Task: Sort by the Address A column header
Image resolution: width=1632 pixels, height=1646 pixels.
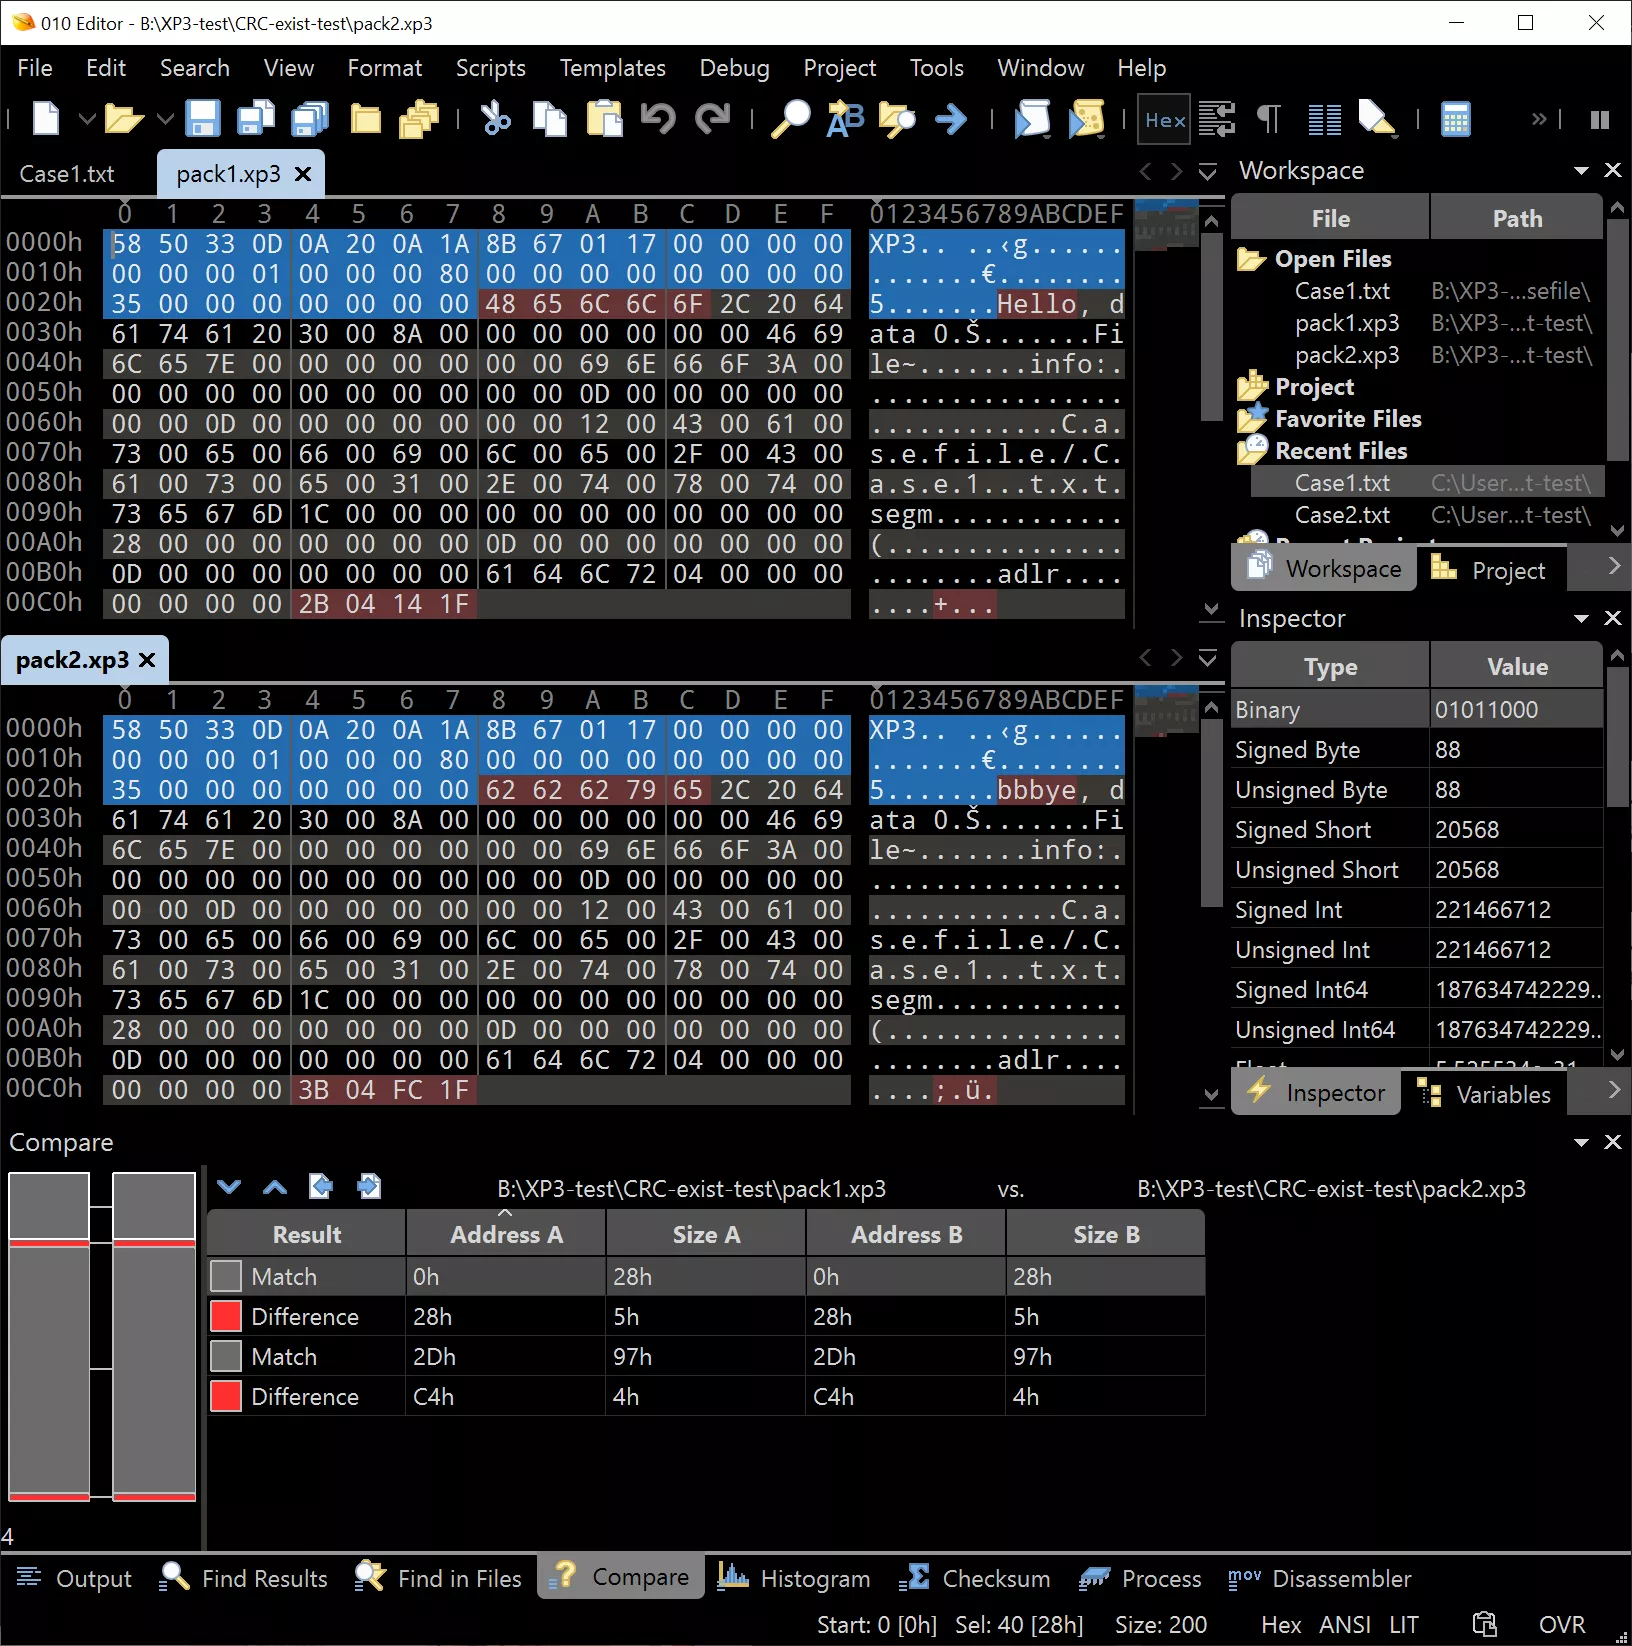Action: coord(506,1235)
